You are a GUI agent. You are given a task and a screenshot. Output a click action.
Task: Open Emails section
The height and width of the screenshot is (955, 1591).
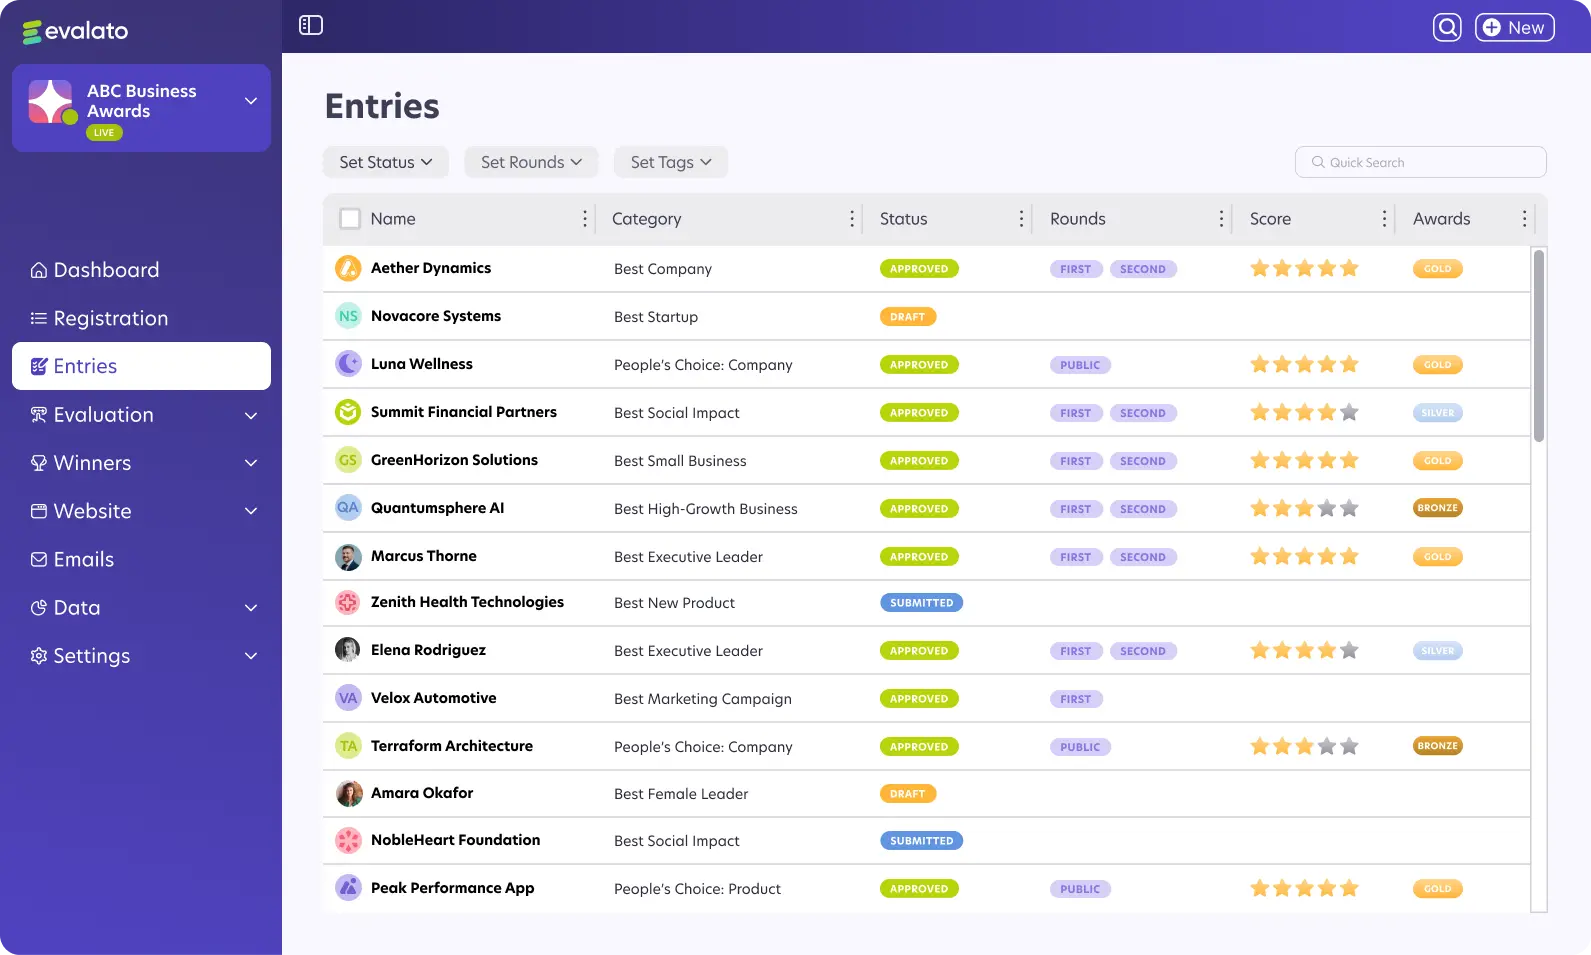pos(72,559)
